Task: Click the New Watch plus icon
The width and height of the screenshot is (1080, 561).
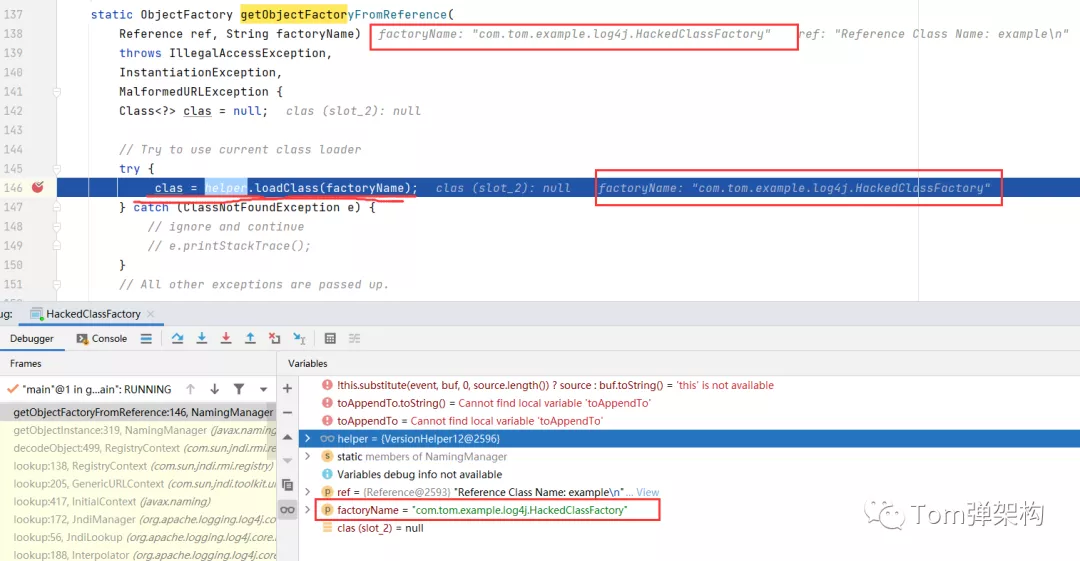Action: click(288, 388)
